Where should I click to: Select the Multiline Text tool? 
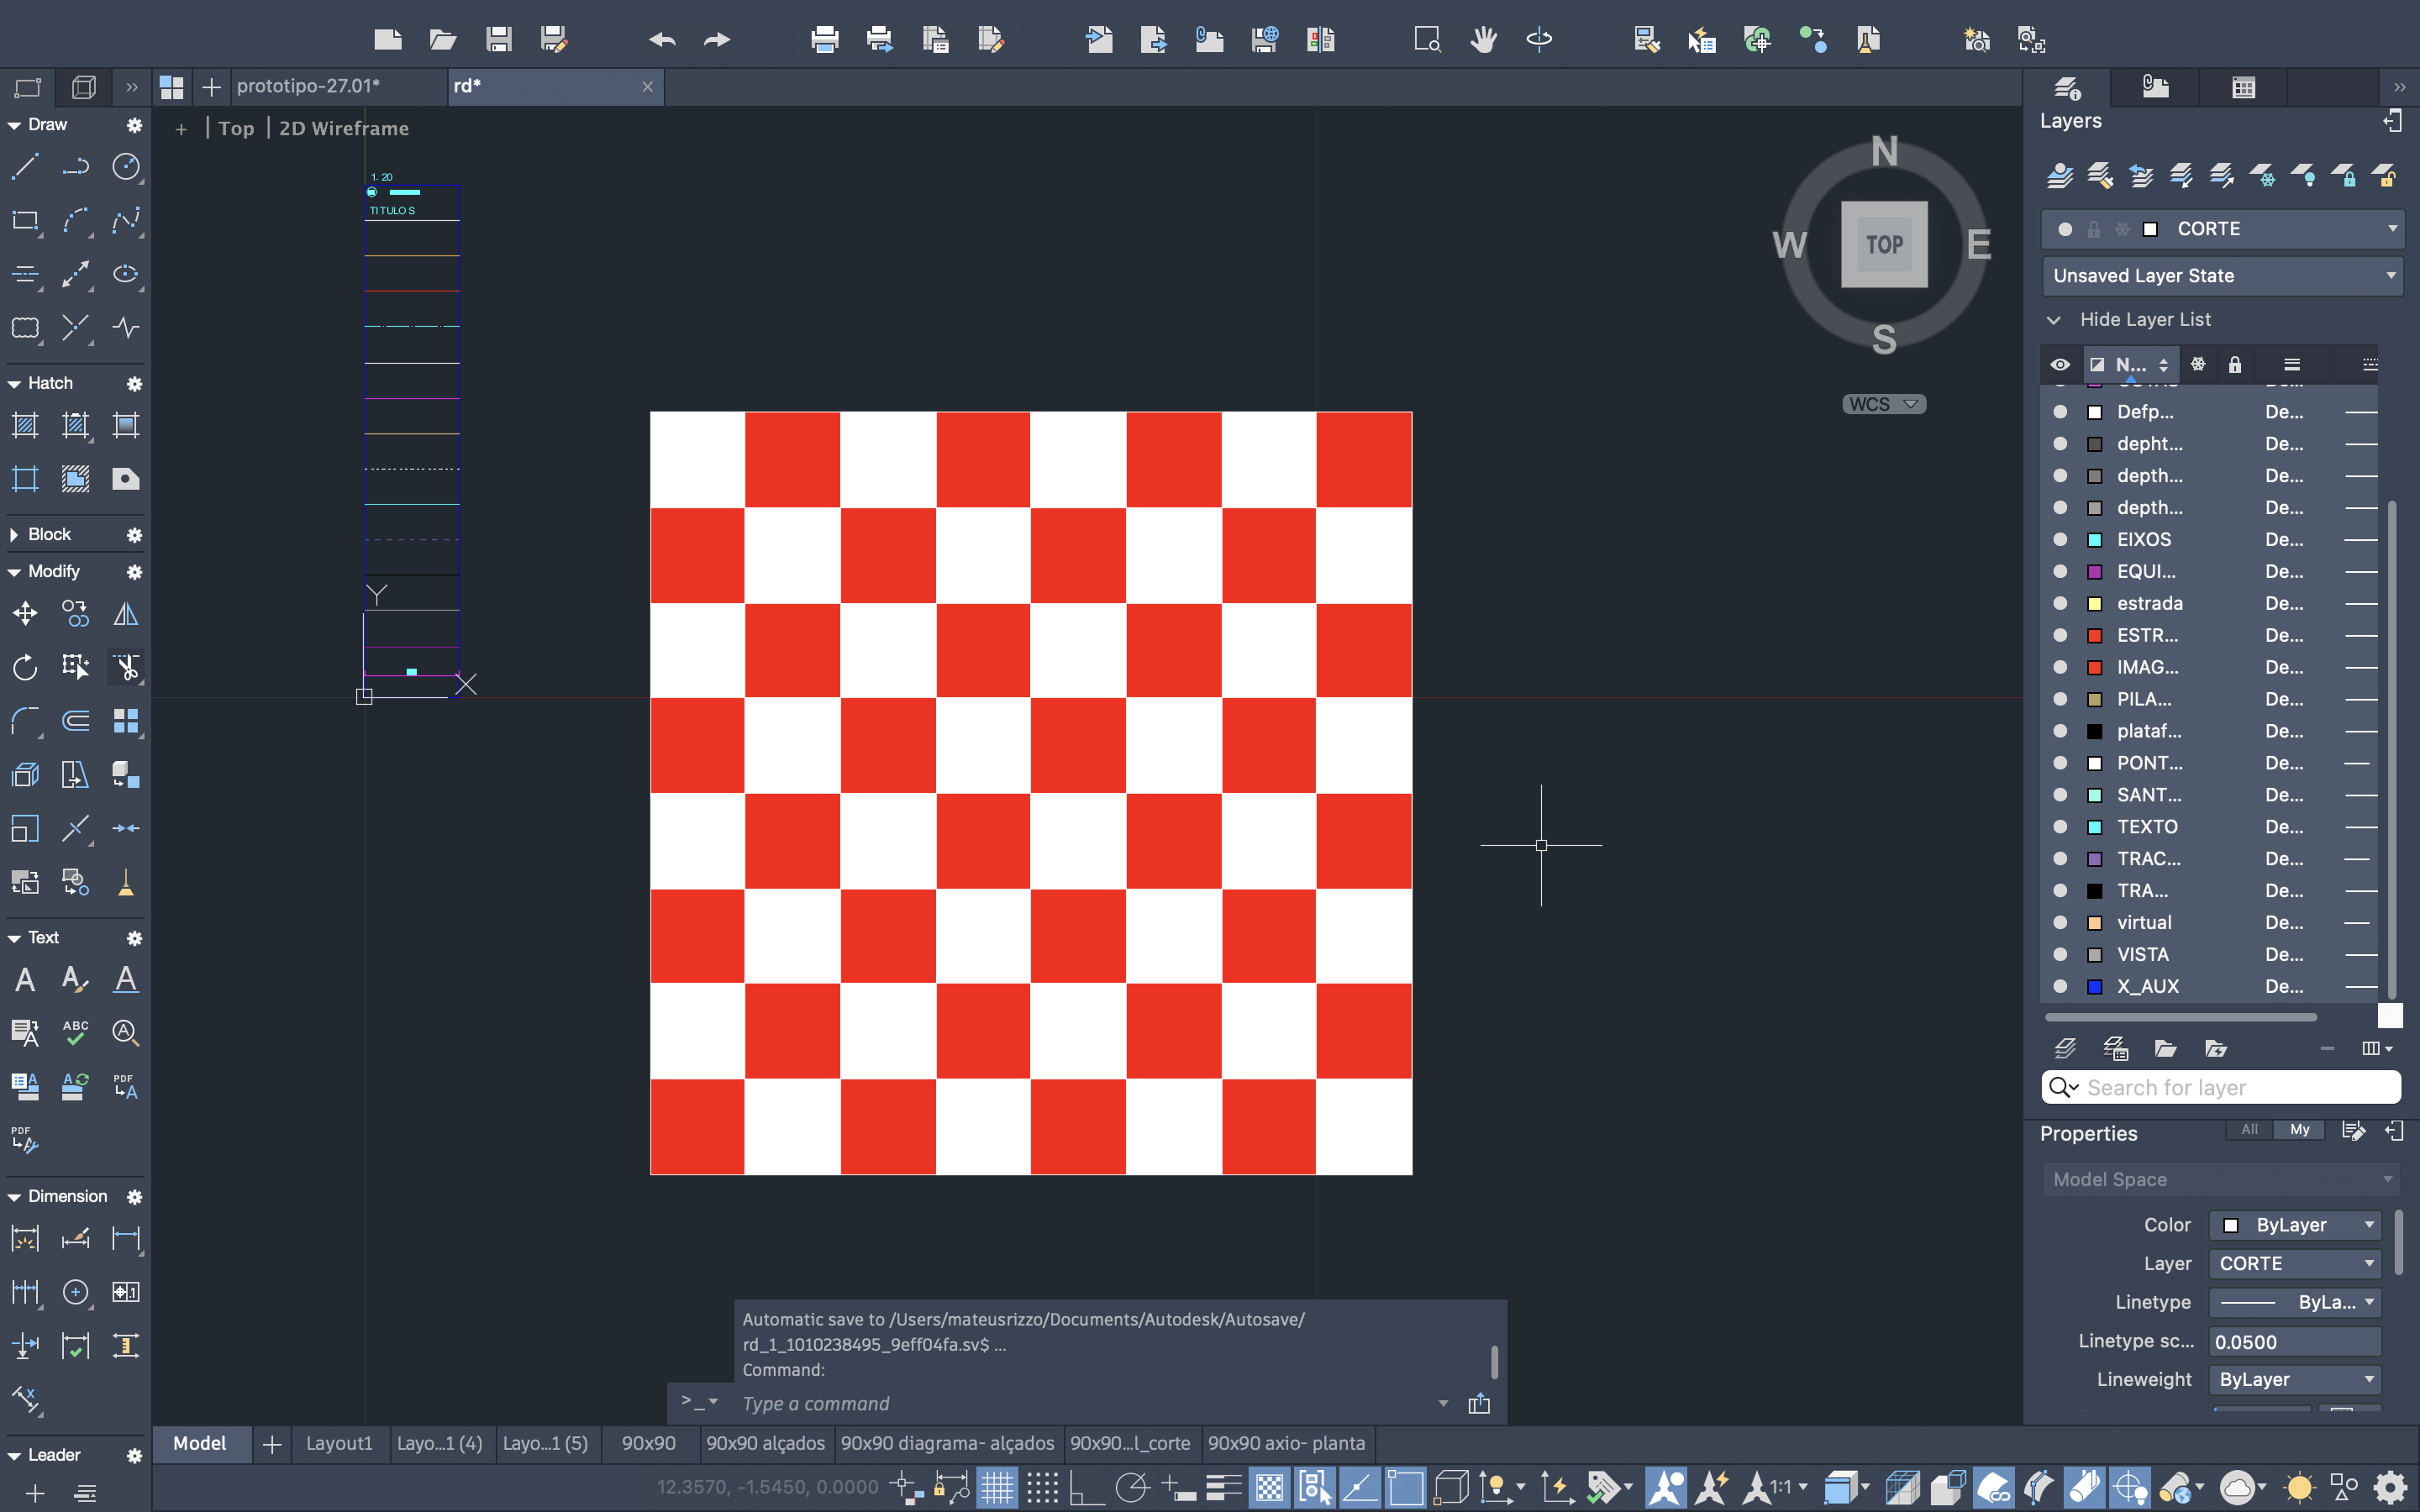[25, 980]
